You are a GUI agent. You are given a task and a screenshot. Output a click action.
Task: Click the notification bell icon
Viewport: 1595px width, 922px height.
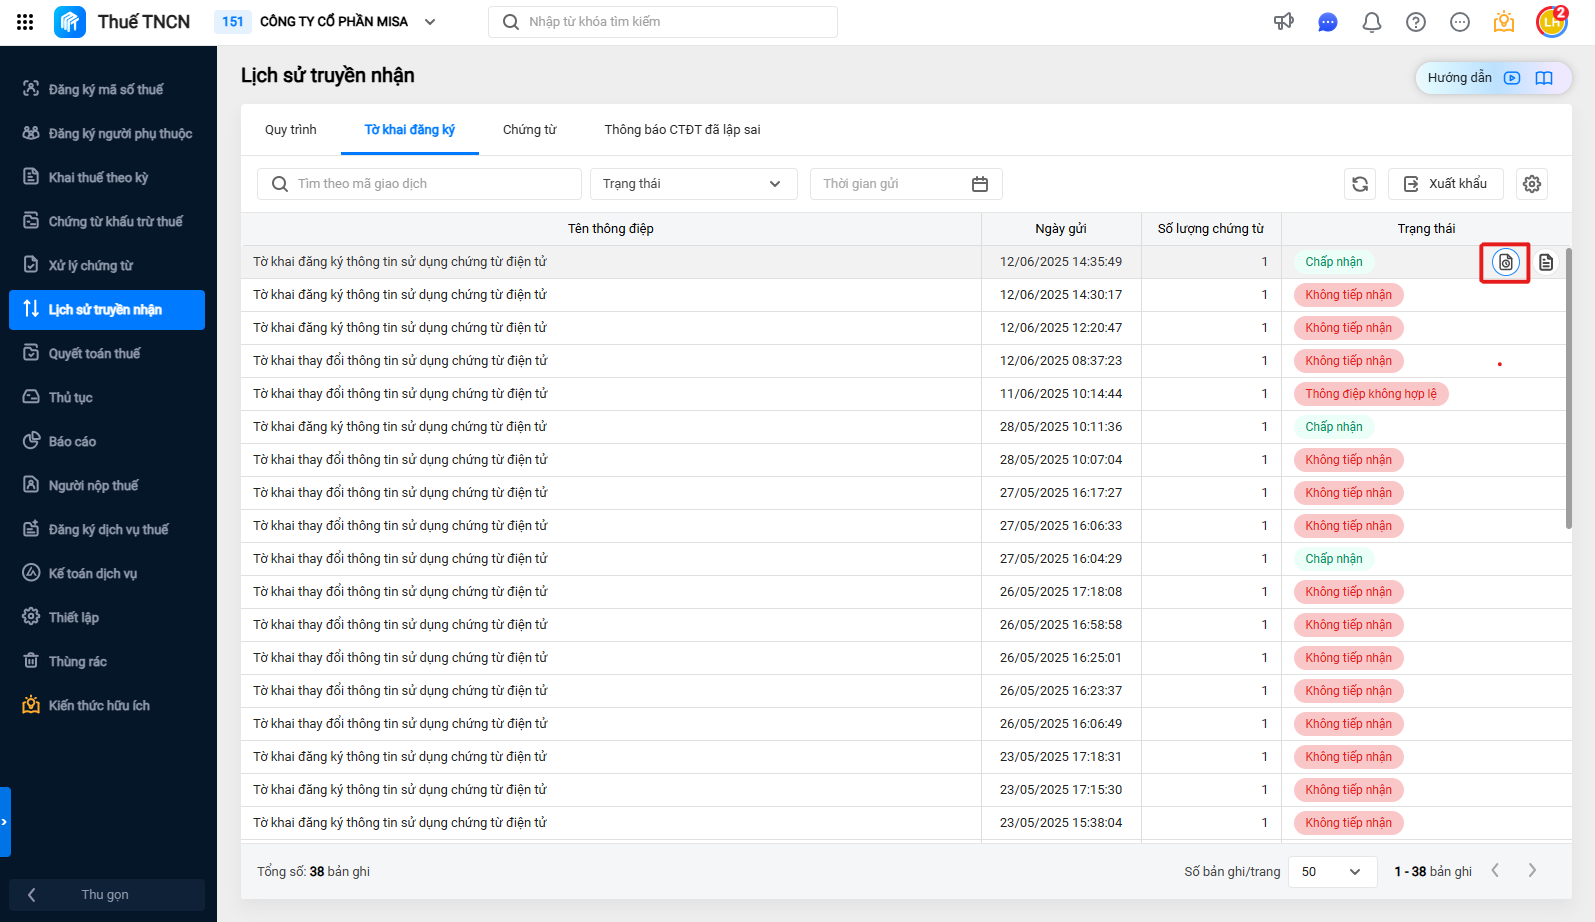[x=1372, y=22]
